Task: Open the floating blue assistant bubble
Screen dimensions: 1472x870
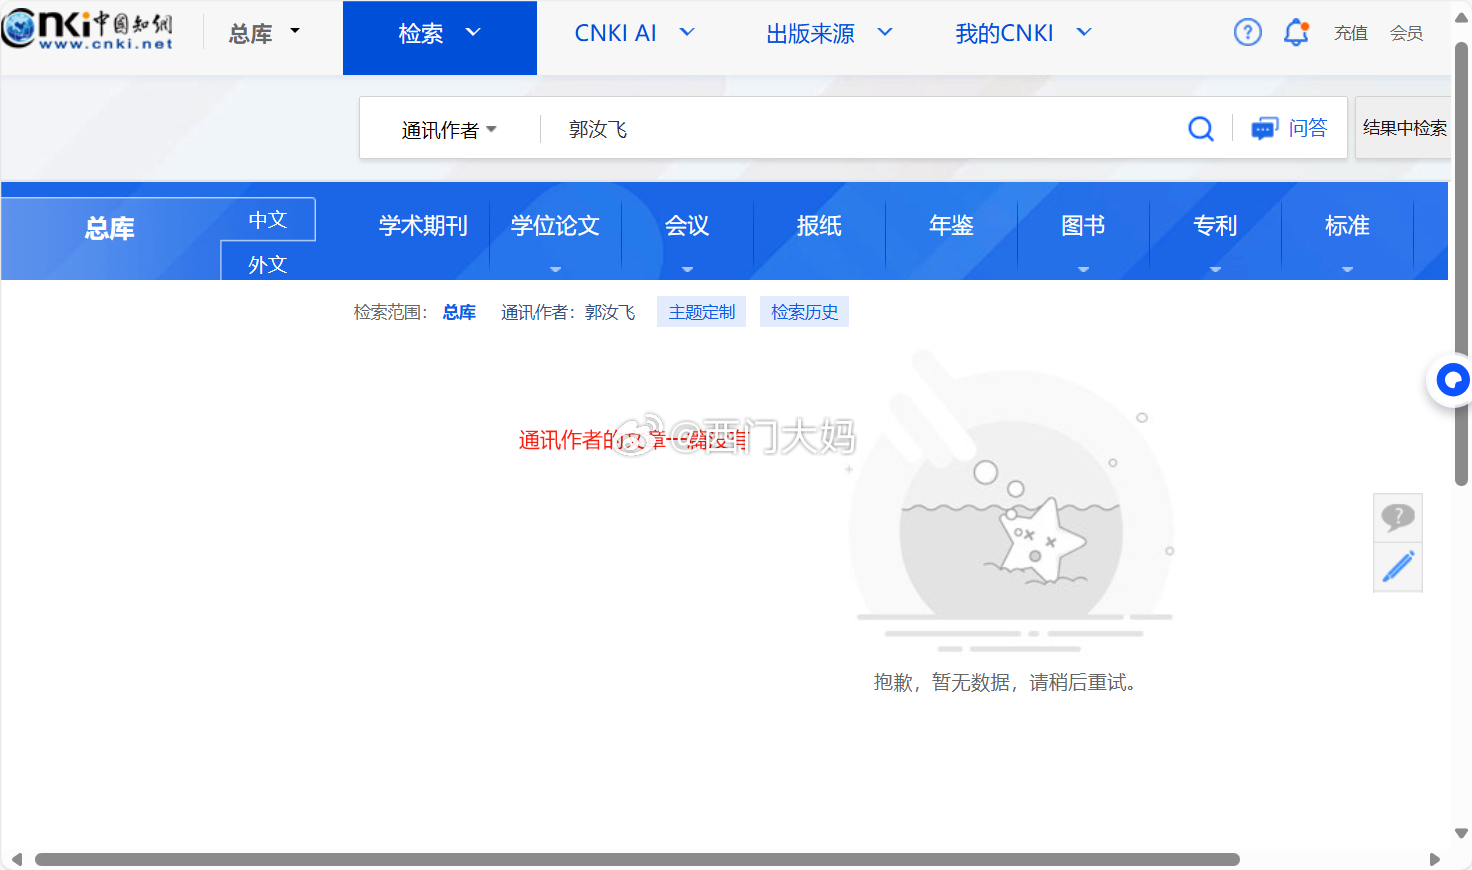Action: tap(1451, 380)
